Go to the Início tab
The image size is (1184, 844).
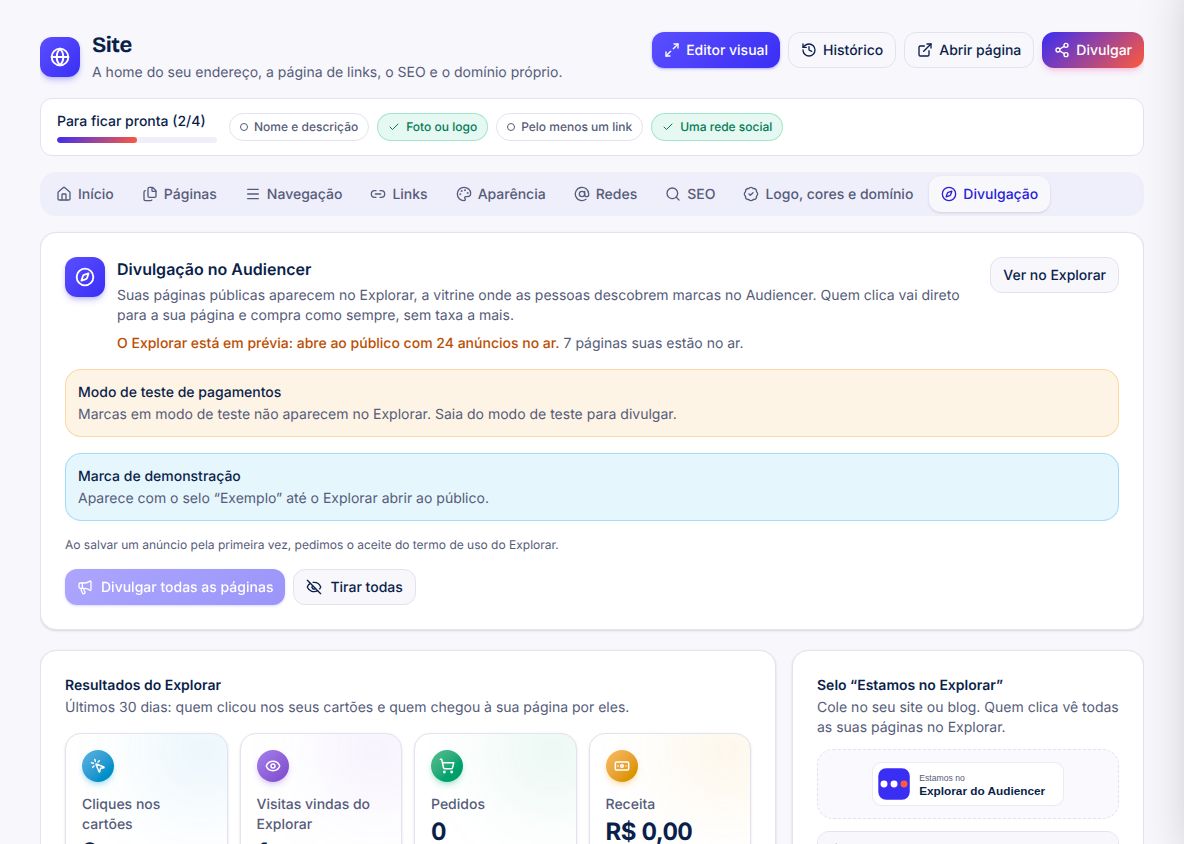[85, 194]
